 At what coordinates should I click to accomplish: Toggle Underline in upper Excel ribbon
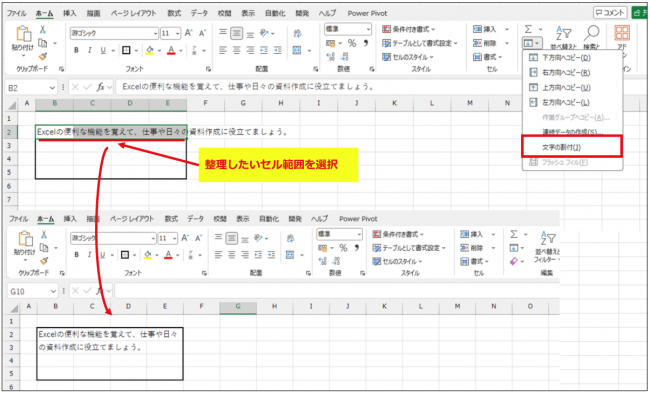pyautogui.click(x=103, y=50)
